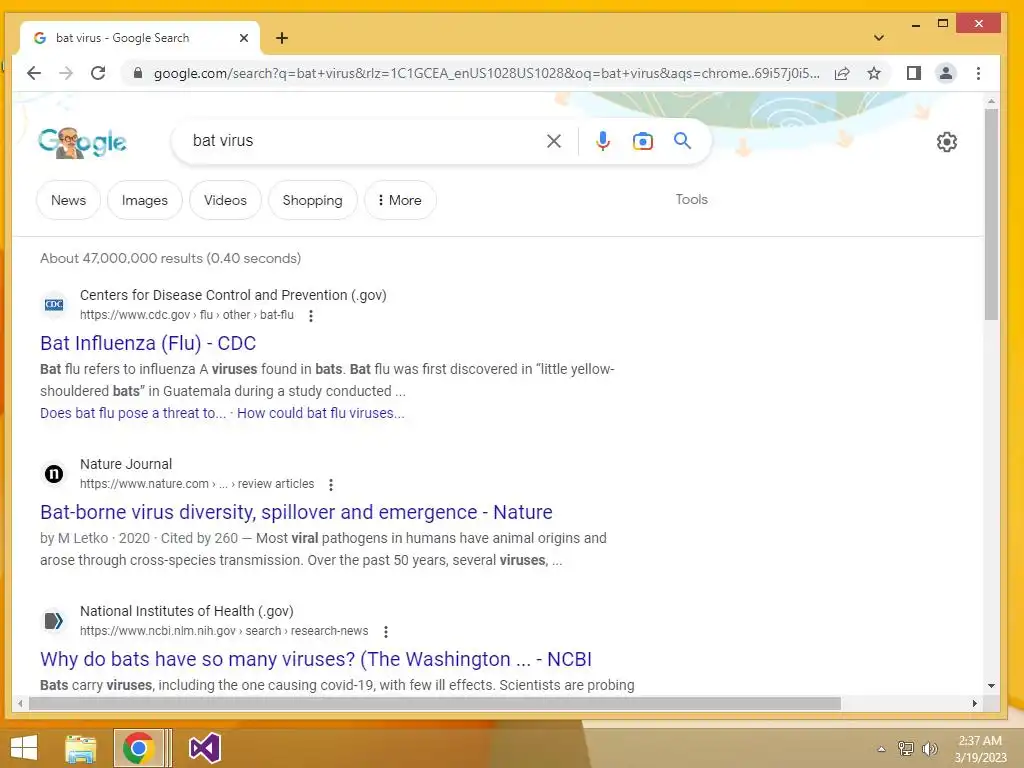Image resolution: width=1024 pixels, height=768 pixels.
Task: Show hidden system tray icons
Action: [881, 749]
